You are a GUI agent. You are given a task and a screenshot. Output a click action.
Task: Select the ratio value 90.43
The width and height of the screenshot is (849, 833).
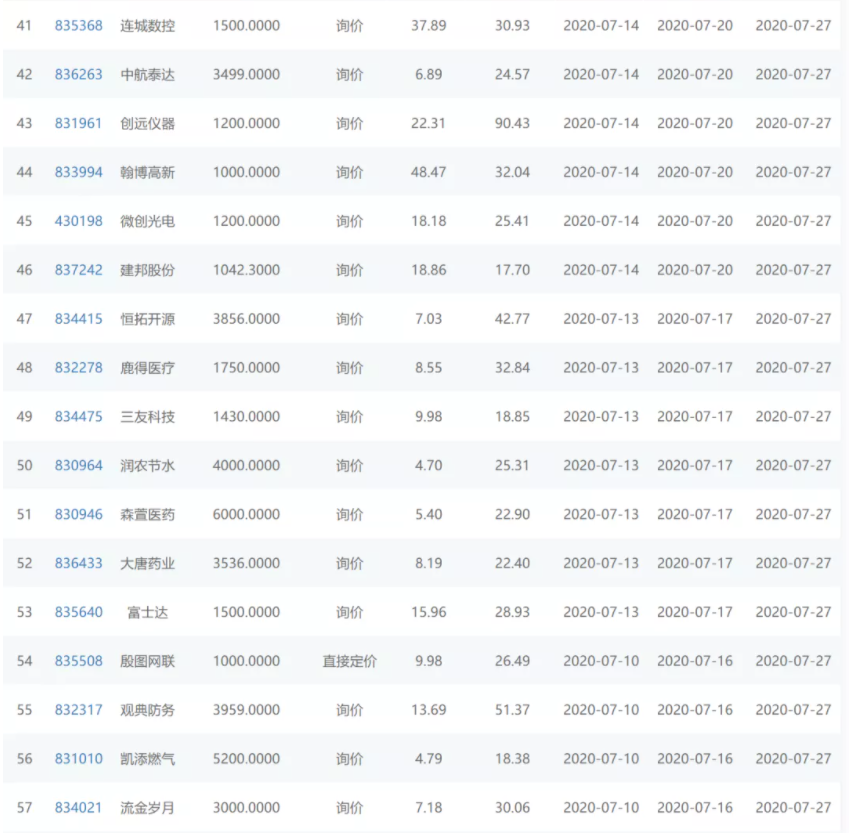(x=512, y=123)
